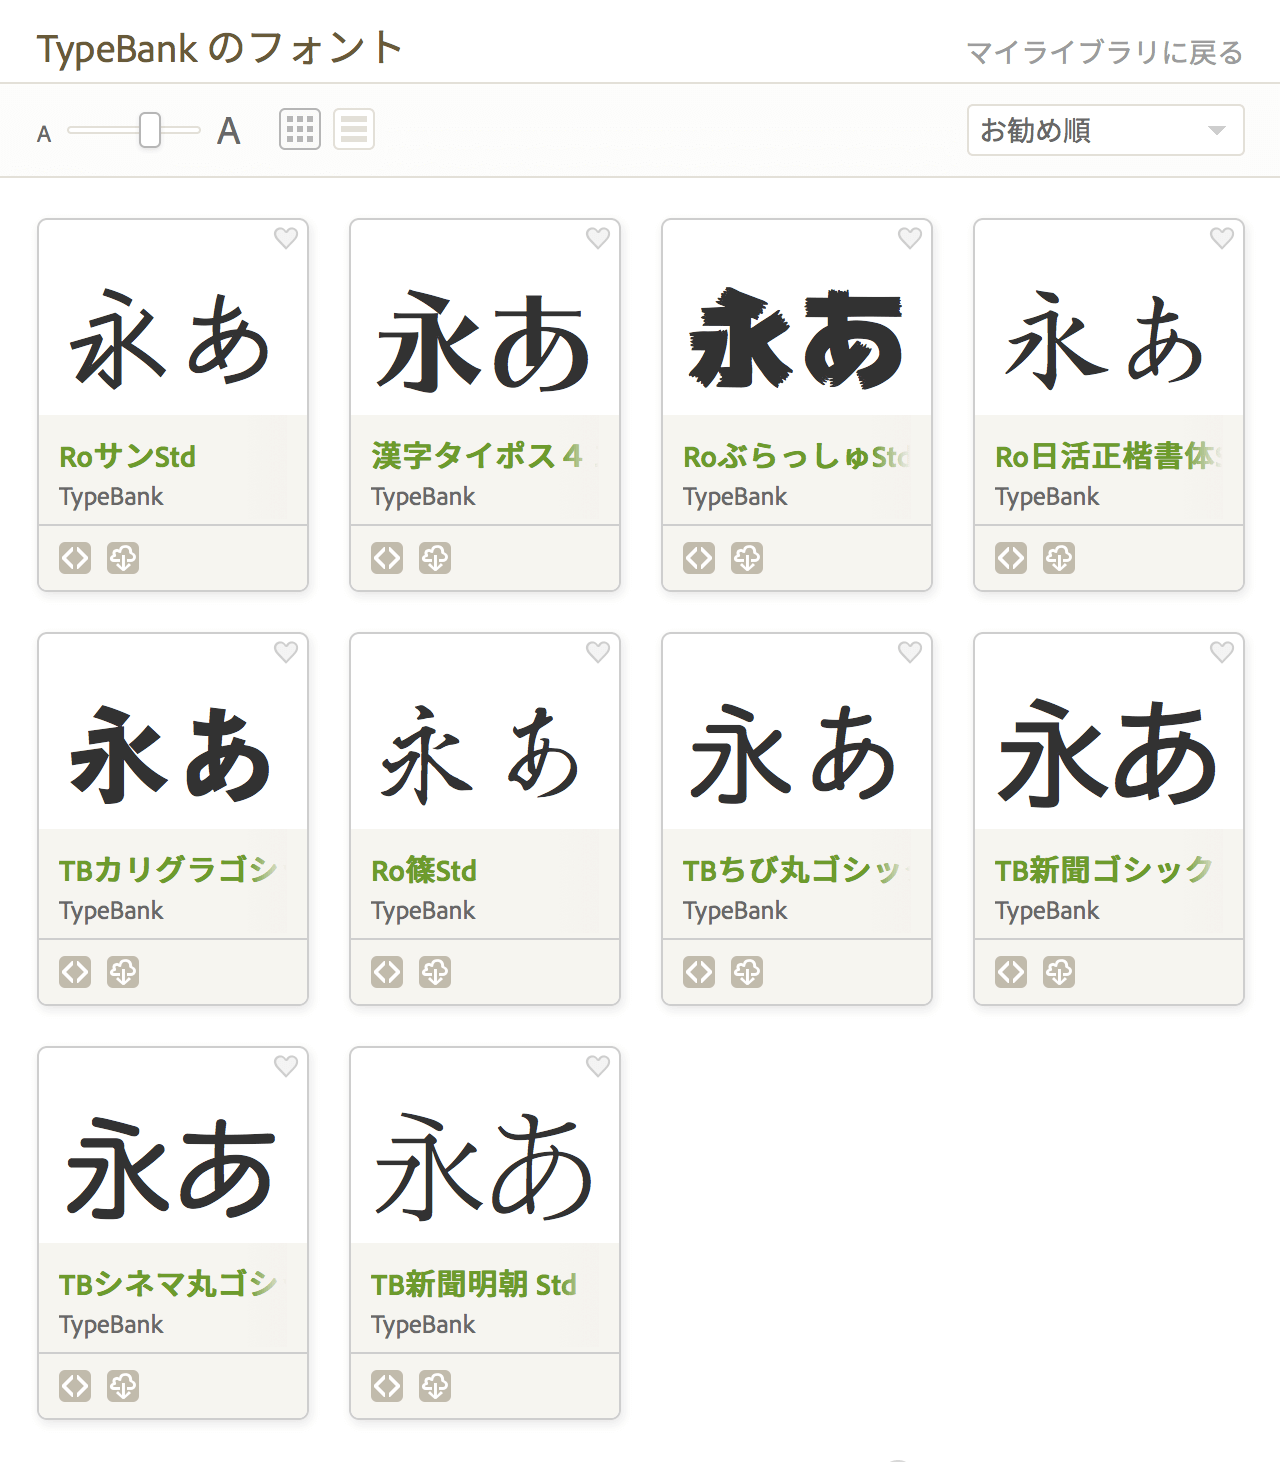Click desktop sync icon for Ro篠Std
This screenshot has width=1280, height=1462.
[435, 972]
